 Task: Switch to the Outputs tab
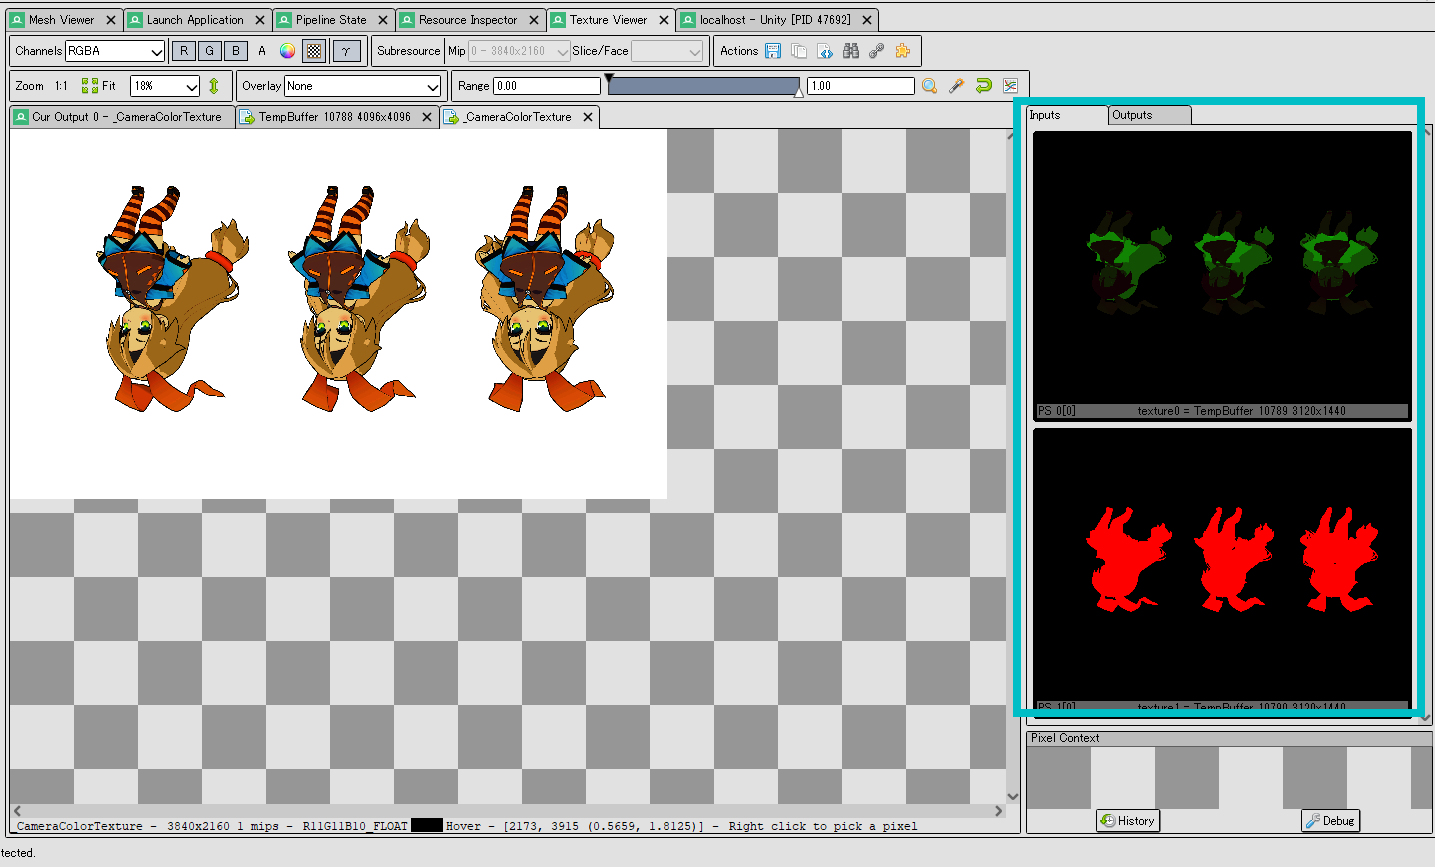pyautogui.click(x=1133, y=115)
